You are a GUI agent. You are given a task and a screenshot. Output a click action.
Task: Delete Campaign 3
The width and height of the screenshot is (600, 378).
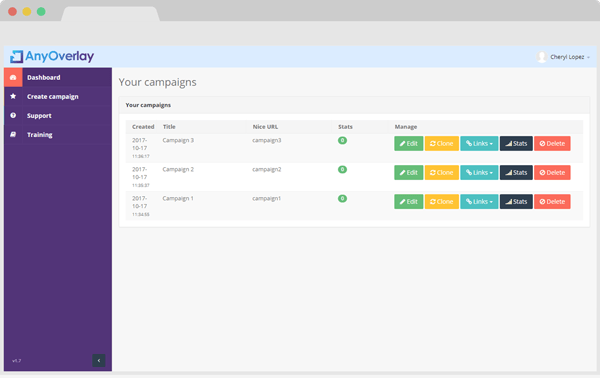coord(552,143)
